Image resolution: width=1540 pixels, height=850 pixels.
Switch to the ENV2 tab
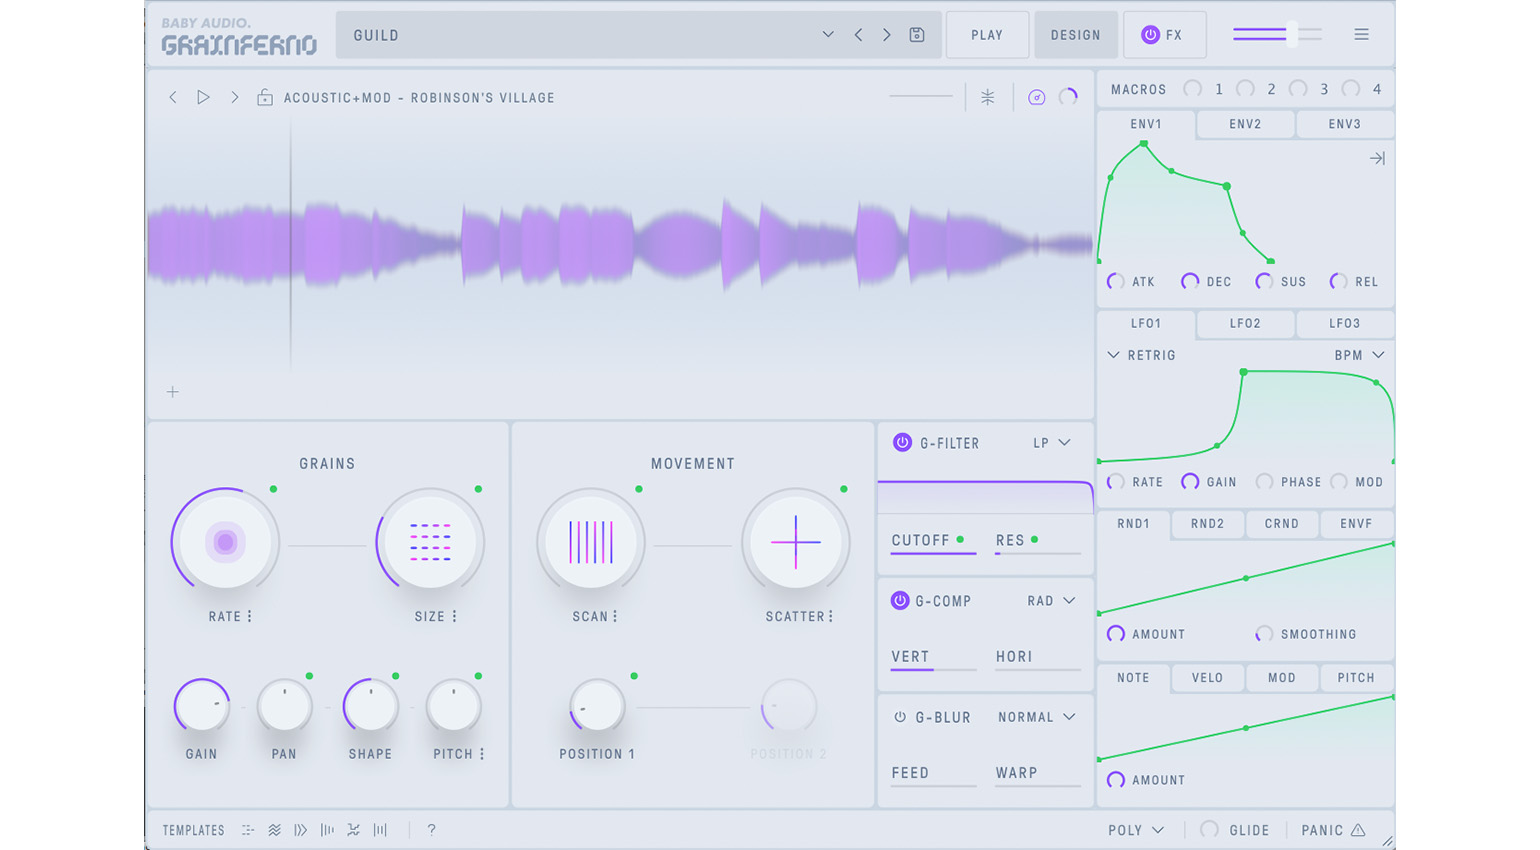tap(1245, 124)
